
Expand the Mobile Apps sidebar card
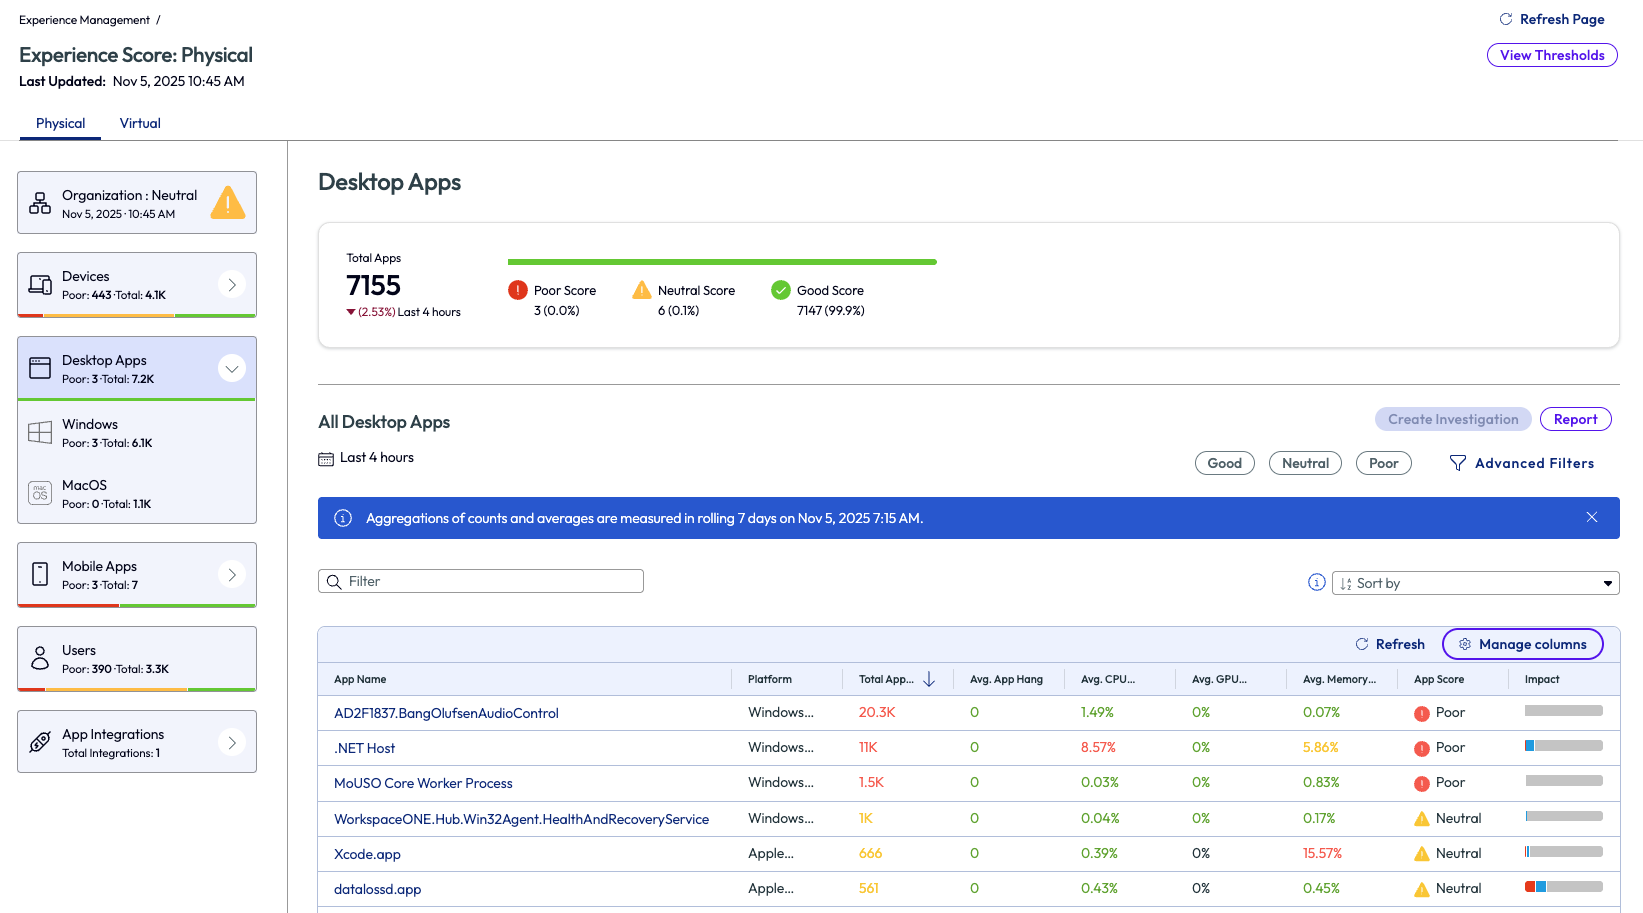click(232, 575)
